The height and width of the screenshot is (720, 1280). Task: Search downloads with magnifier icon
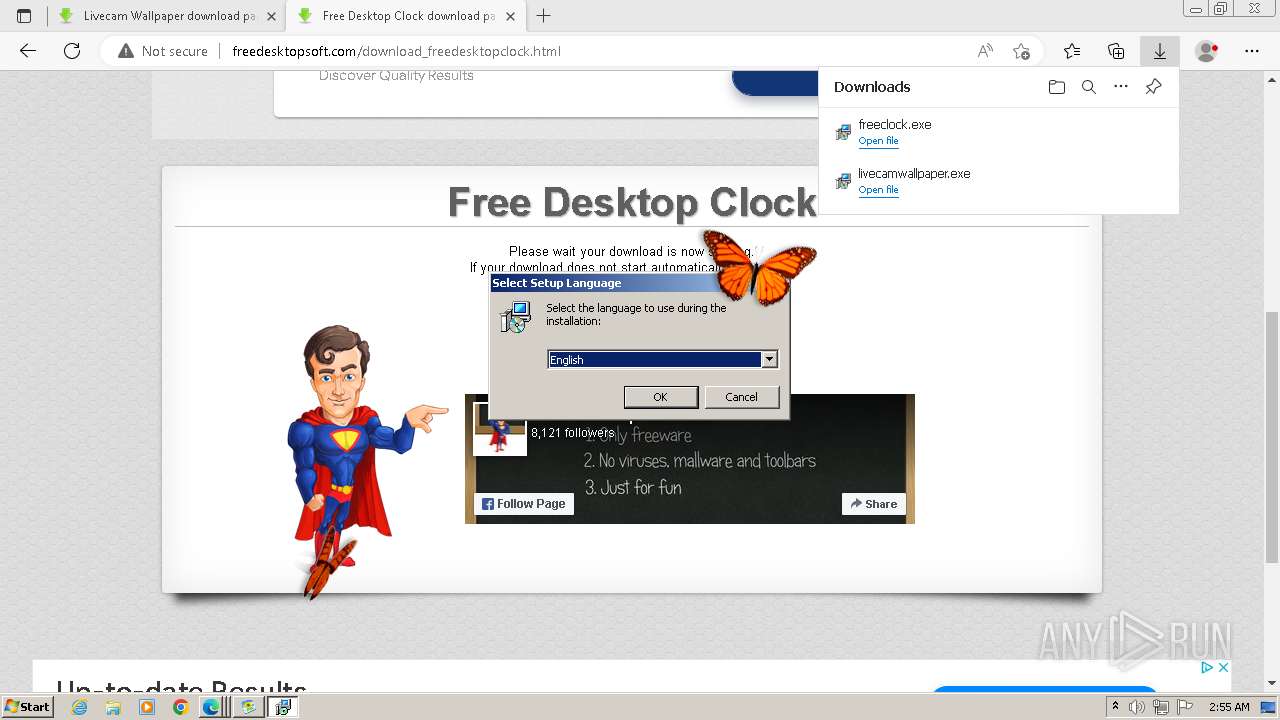click(x=1089, y=87)
